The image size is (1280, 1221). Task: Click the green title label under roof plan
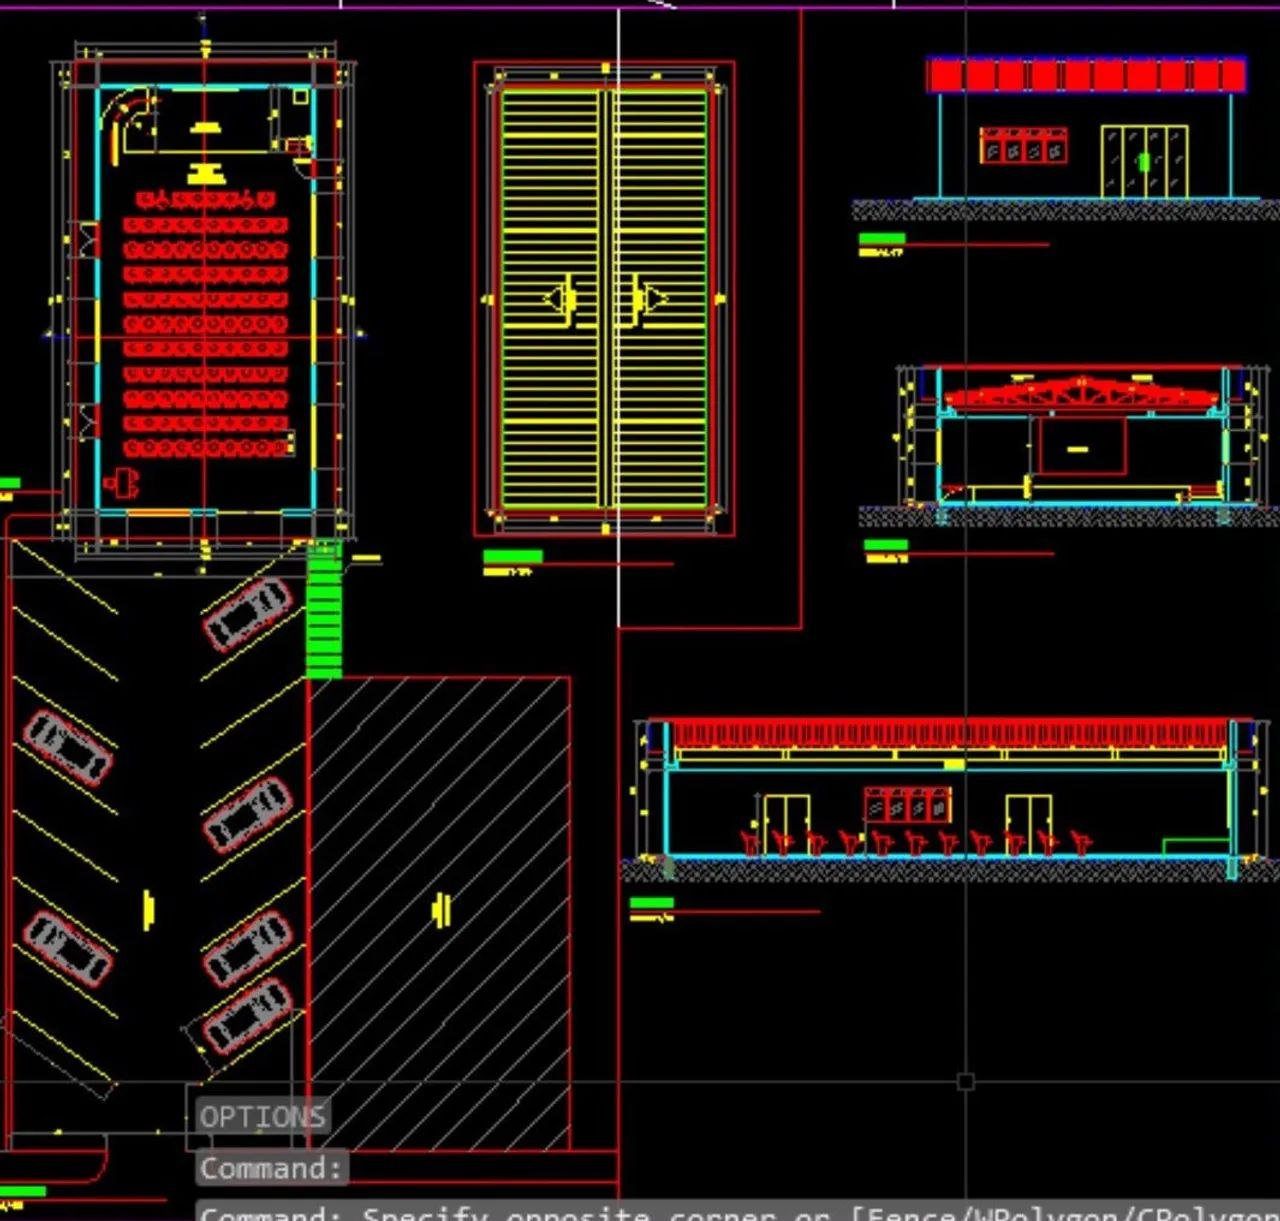pos(513,556)
